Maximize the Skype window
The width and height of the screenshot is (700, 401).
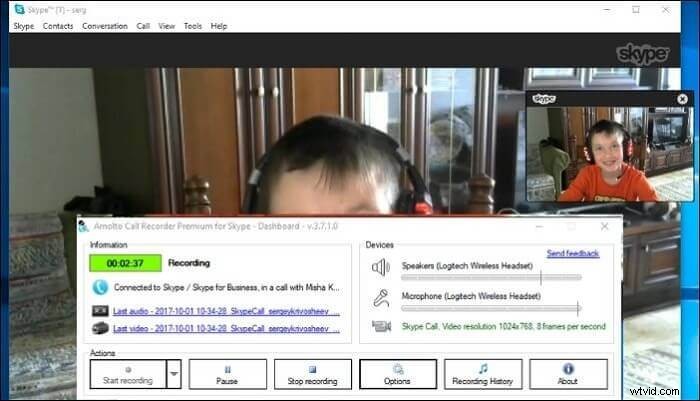[636, 9]
